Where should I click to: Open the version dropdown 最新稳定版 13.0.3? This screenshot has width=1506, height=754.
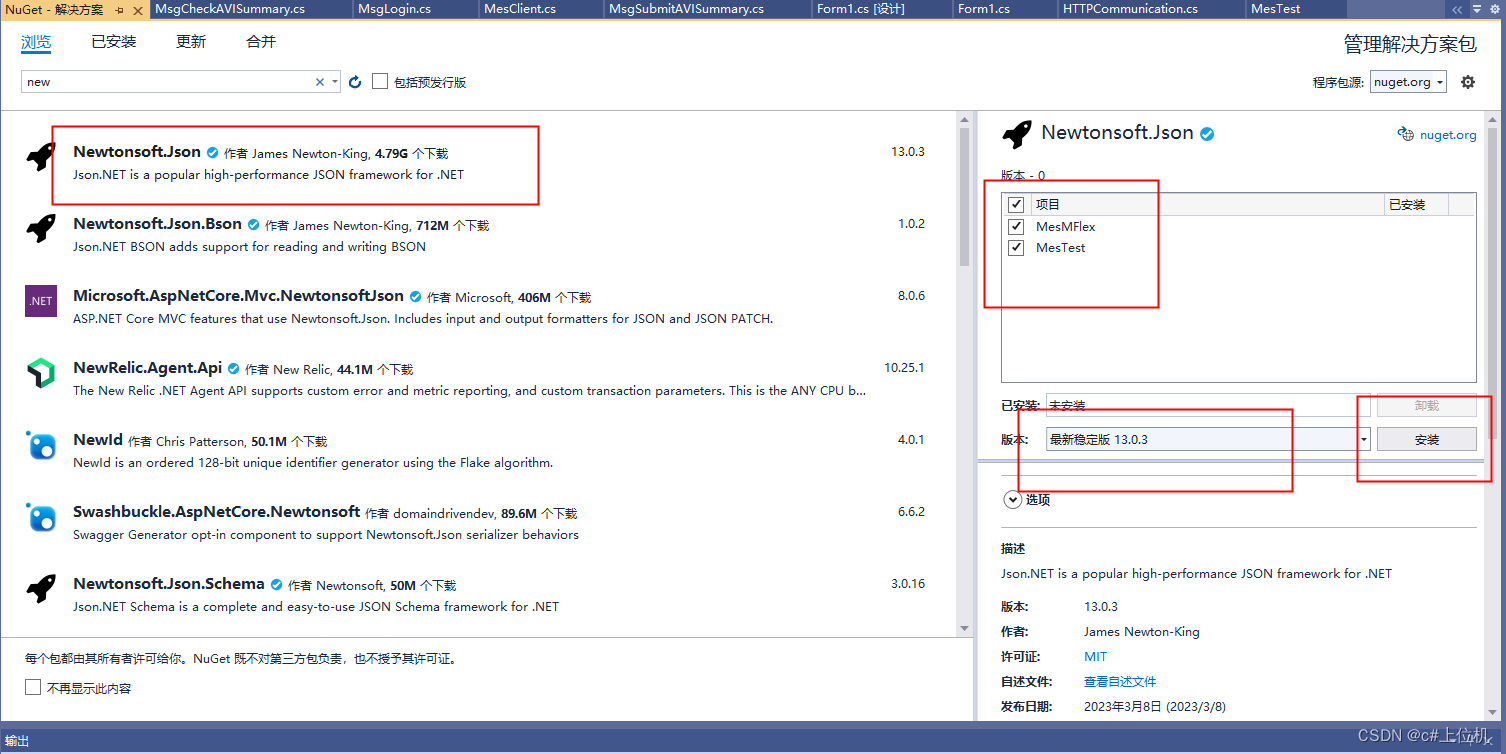(x=1209, y=439)
